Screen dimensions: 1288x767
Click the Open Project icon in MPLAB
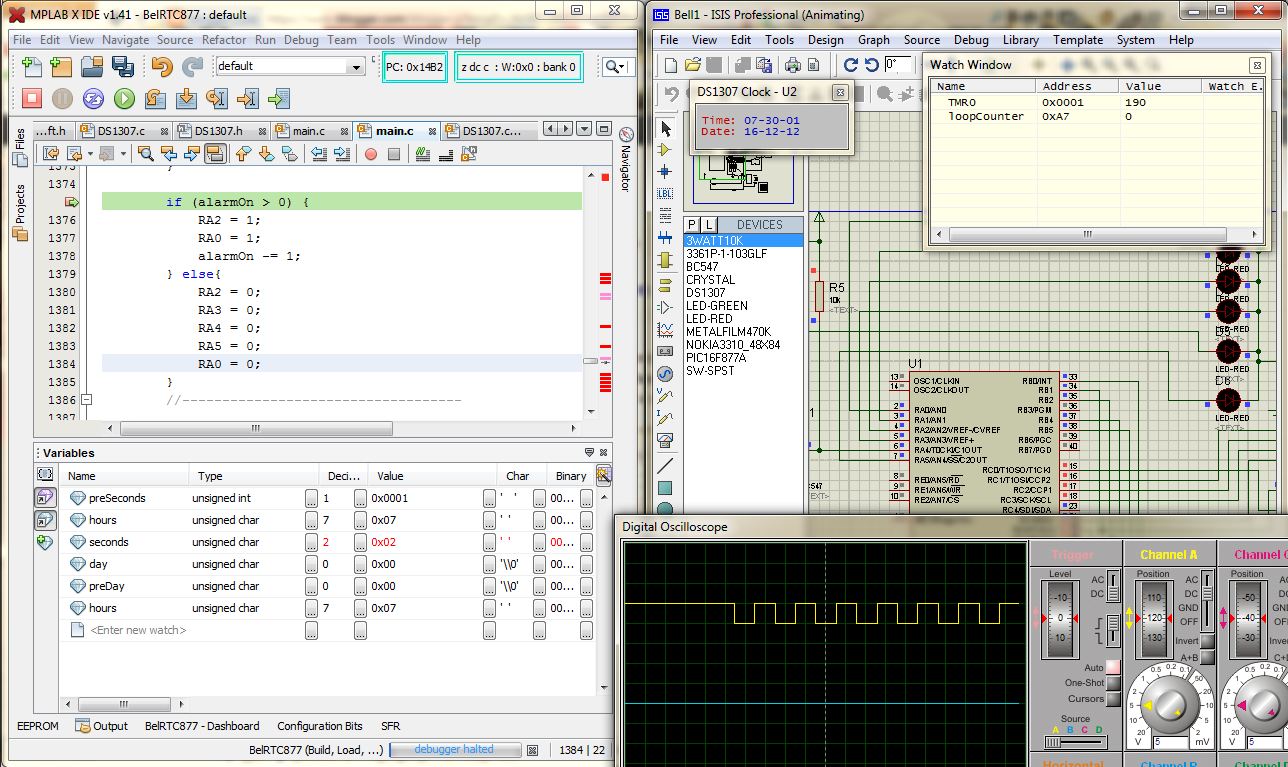click(93, 66)
